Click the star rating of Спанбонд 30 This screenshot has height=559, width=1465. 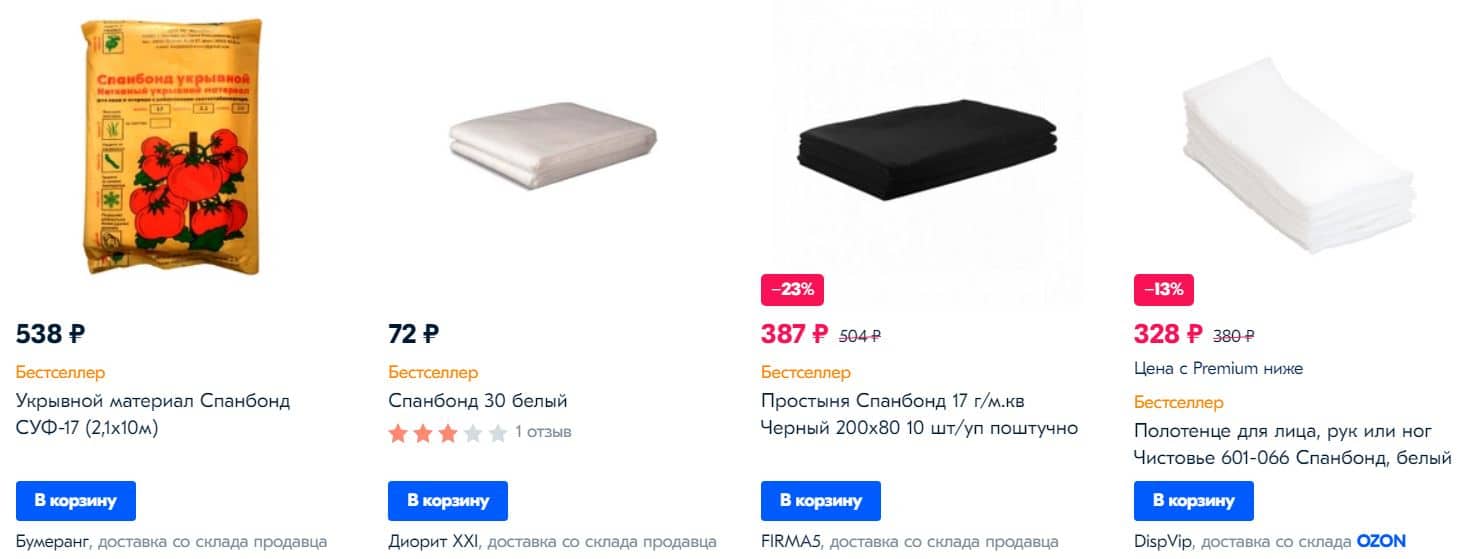tap(448, 433)
